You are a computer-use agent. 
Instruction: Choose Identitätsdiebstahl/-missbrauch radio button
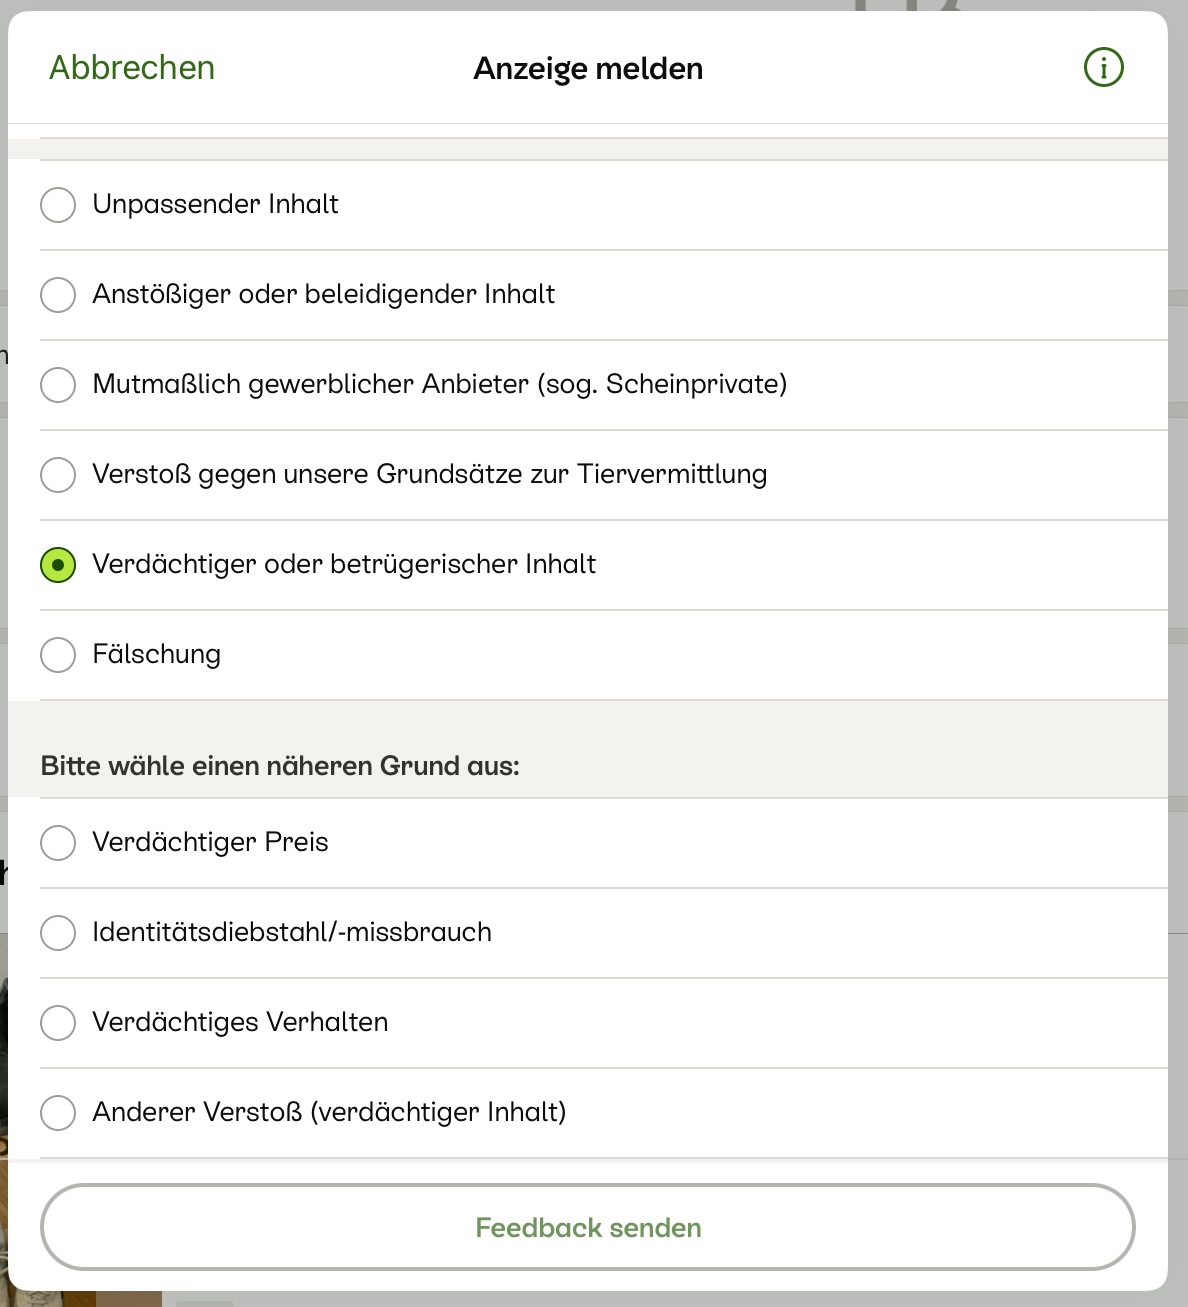[58, 933]
